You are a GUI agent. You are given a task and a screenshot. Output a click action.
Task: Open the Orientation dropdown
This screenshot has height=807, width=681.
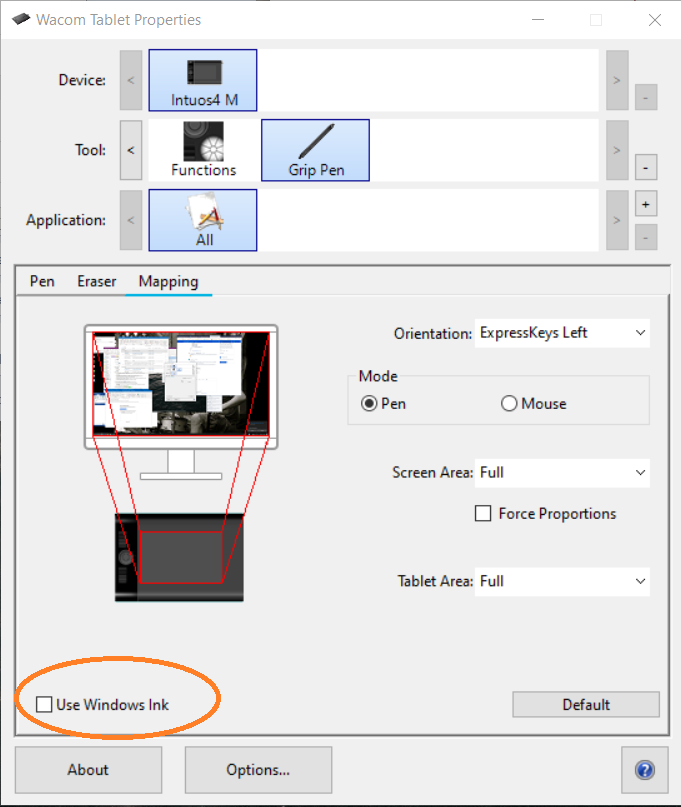[x=562, y=333]
